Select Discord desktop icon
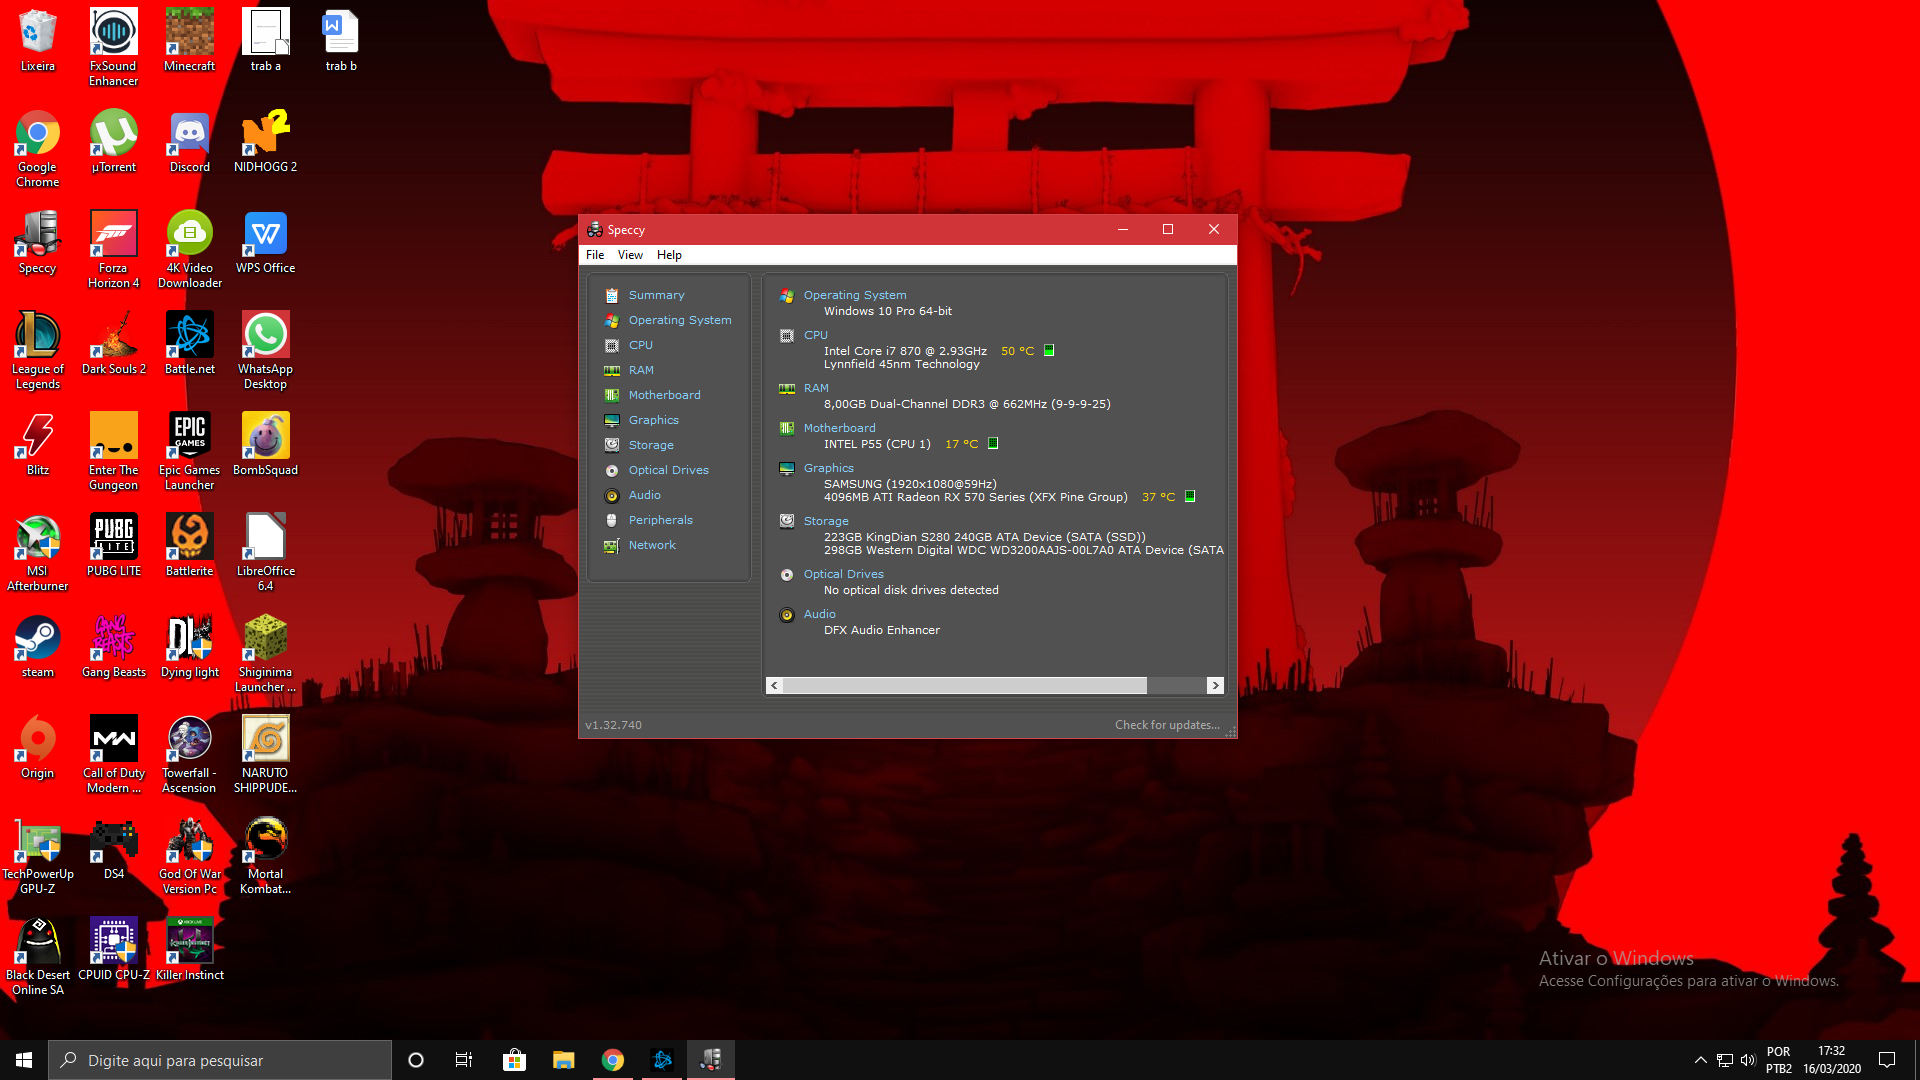This screenshot has height=1080, width=1920. point(189,141)
